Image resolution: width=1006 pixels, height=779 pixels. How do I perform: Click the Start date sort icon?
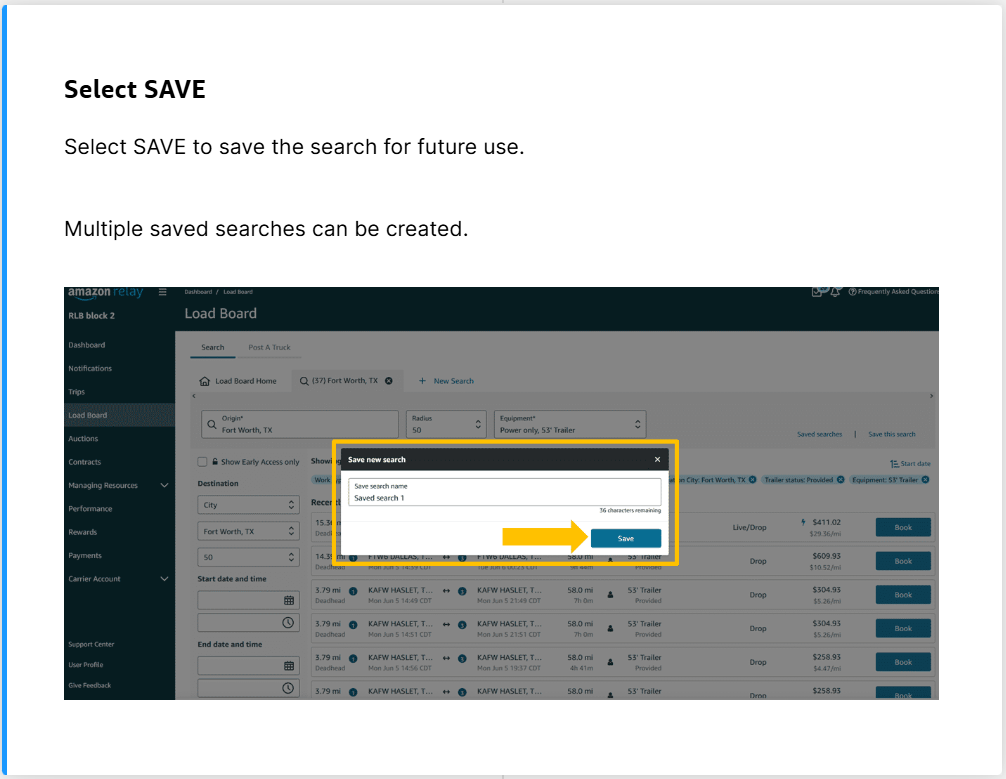click(x=894, y=464)
